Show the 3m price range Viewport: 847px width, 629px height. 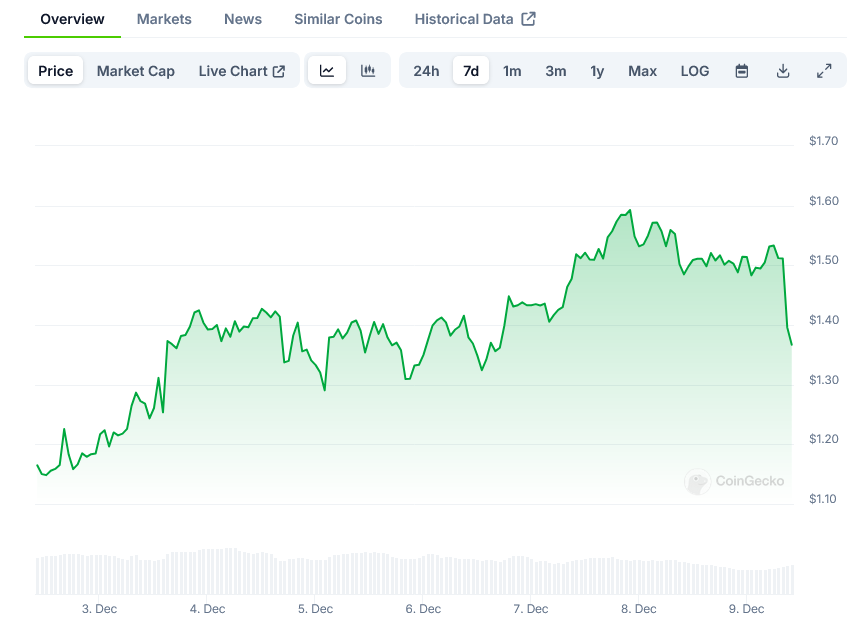coord(556,71)
